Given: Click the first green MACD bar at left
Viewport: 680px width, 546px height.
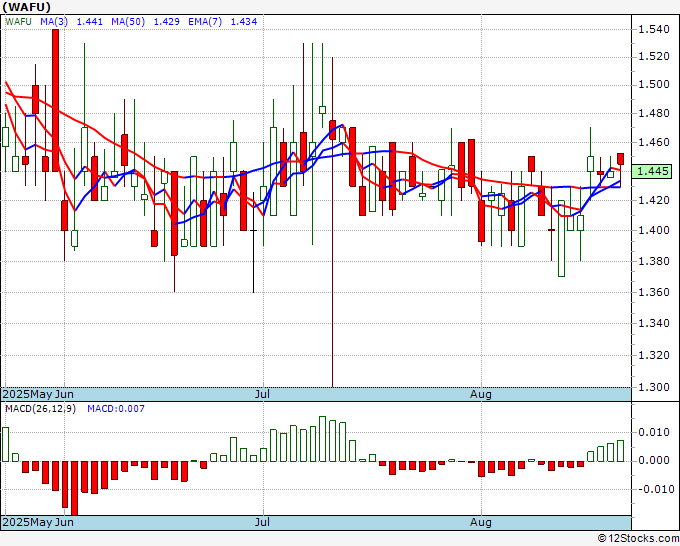Looking at the screenshot, I should coord(5,445).
